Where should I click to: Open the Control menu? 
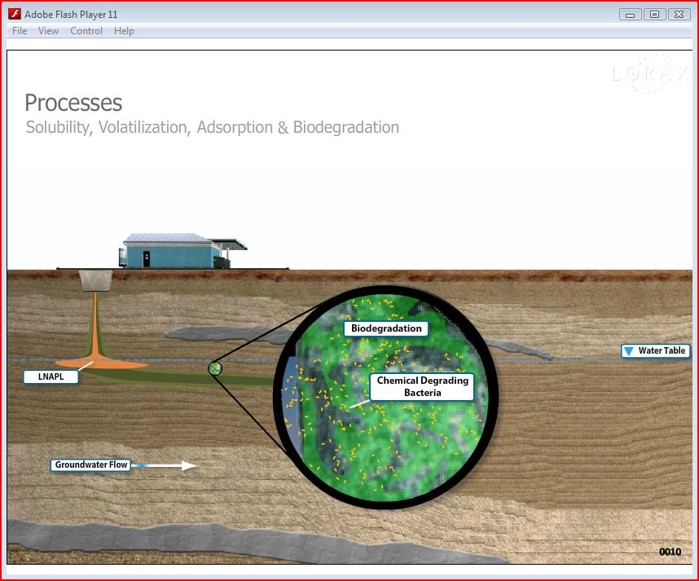86,31
